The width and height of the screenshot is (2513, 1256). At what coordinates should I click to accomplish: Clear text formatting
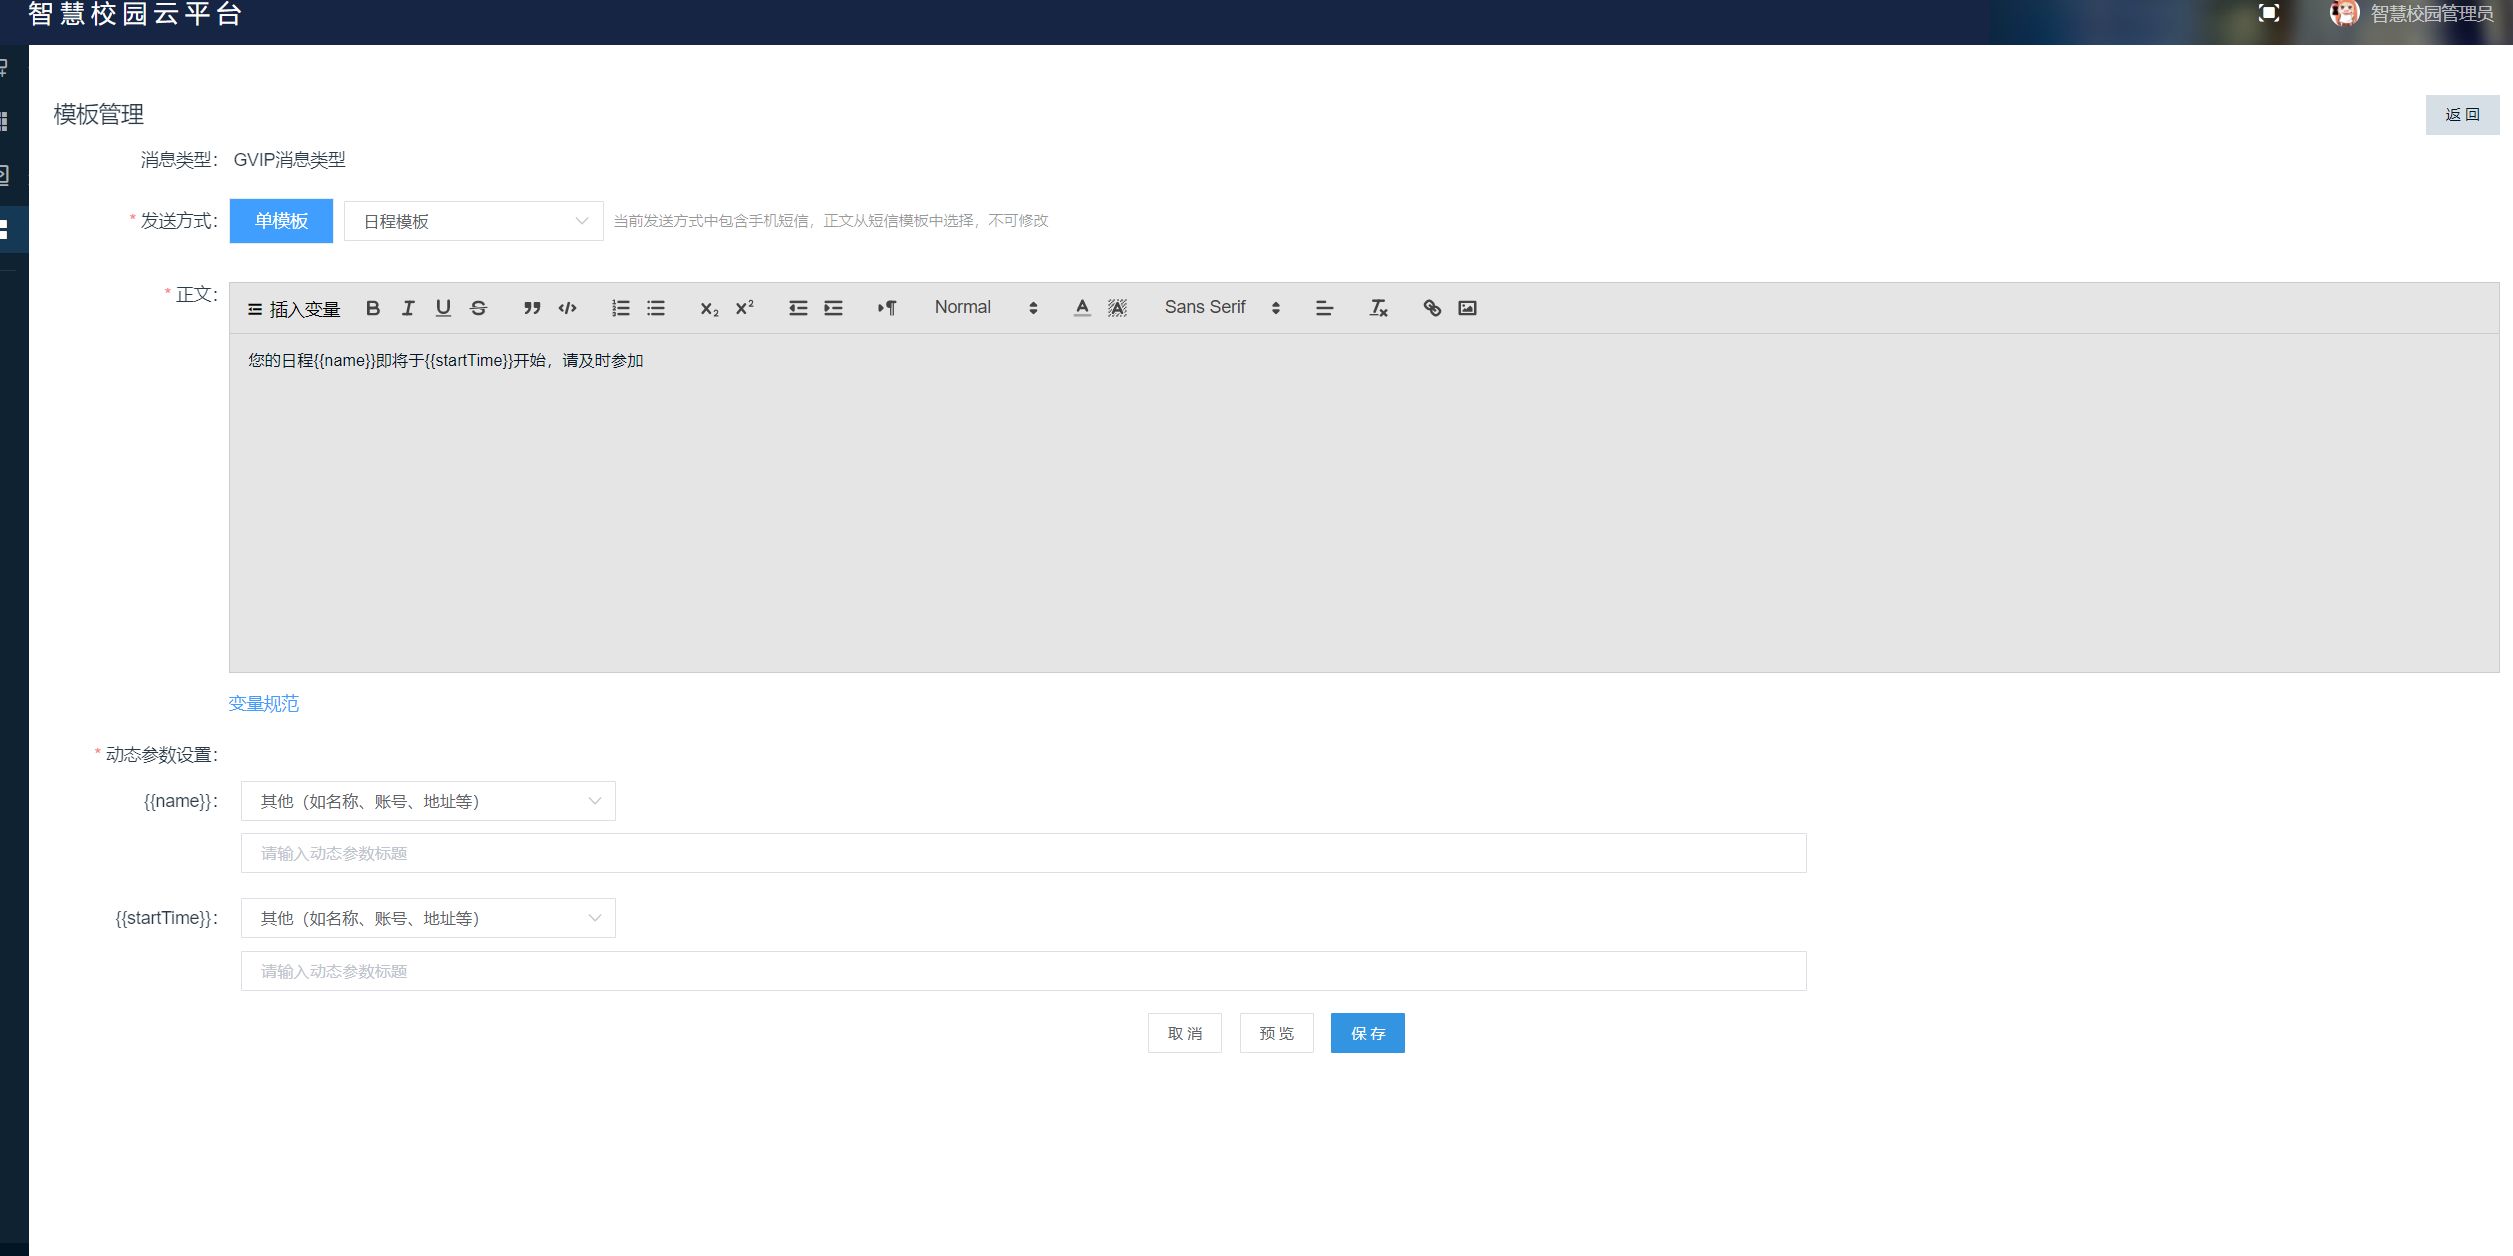1378,308
